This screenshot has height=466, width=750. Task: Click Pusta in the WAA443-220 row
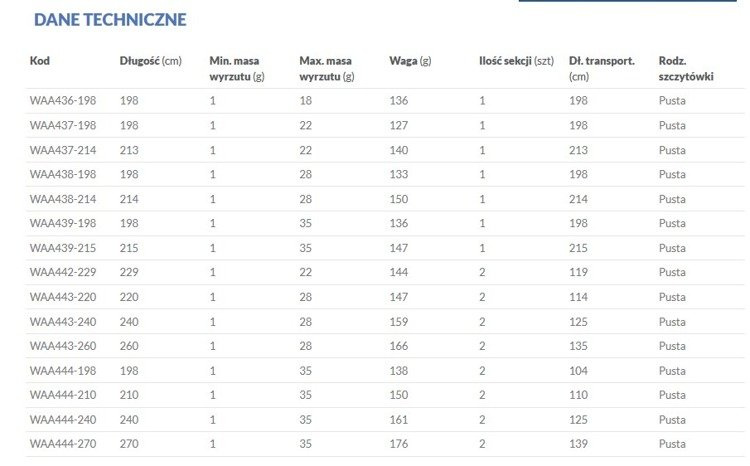pos(672,297)
